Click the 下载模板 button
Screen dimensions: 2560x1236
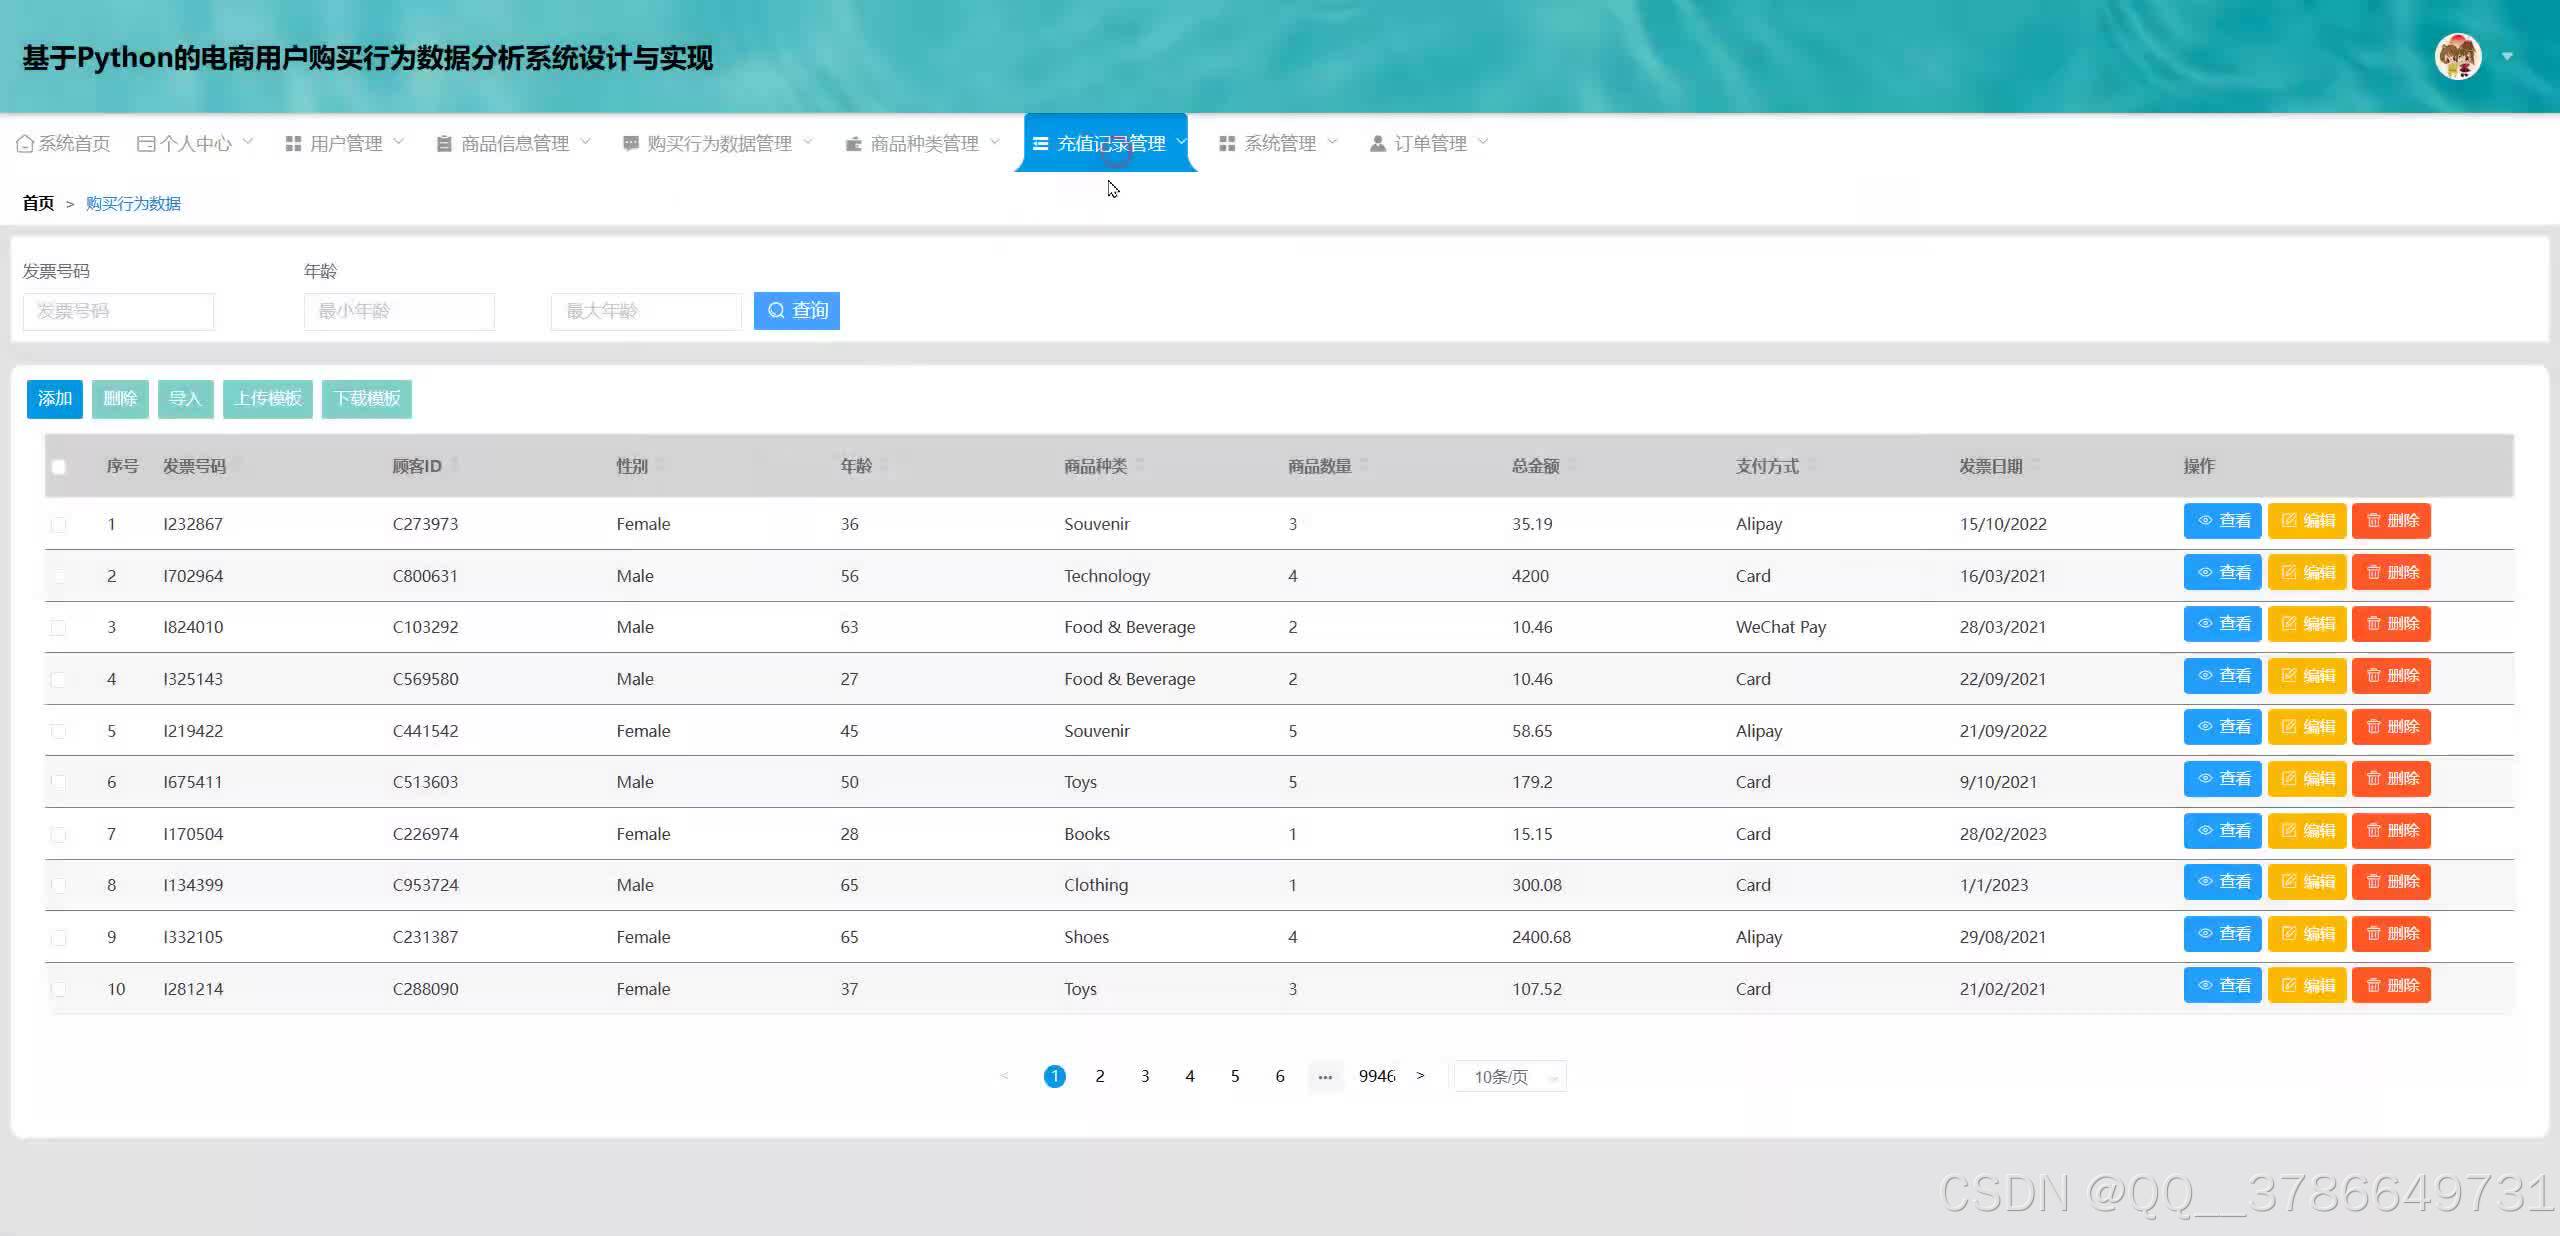coord(367,399)
